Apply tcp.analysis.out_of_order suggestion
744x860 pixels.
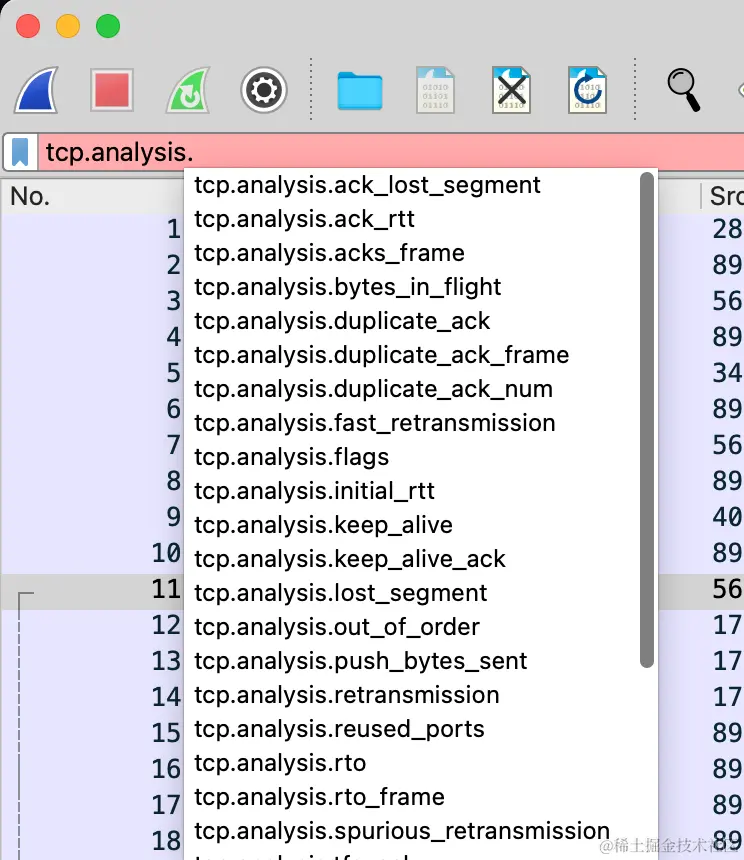tap(337, 627)
